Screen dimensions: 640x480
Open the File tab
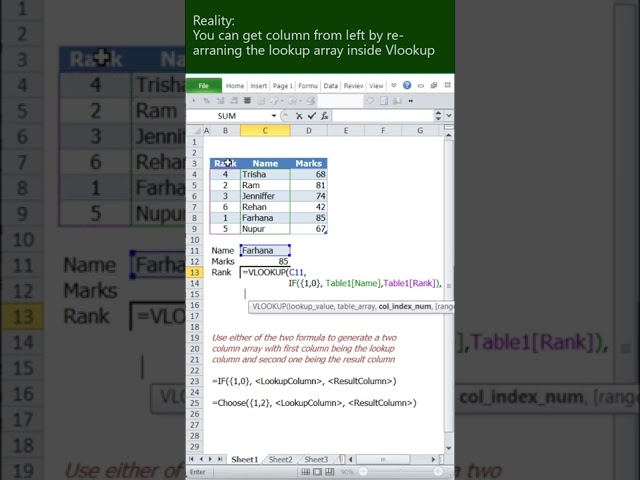[x=204, y=86]
